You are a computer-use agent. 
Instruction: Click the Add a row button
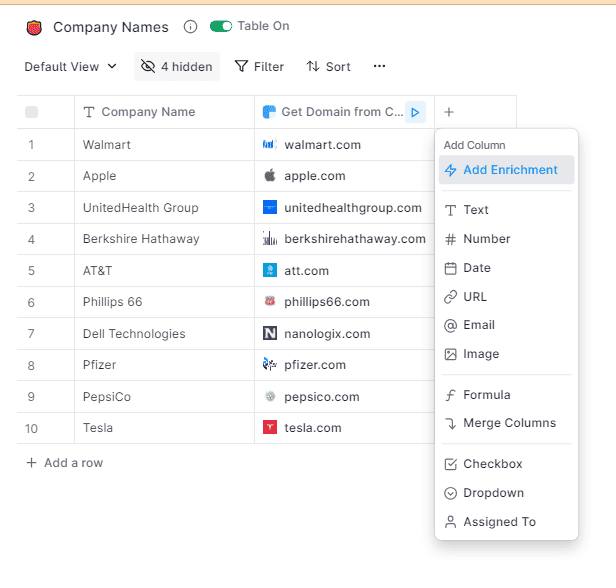click(x=65, y=463)
